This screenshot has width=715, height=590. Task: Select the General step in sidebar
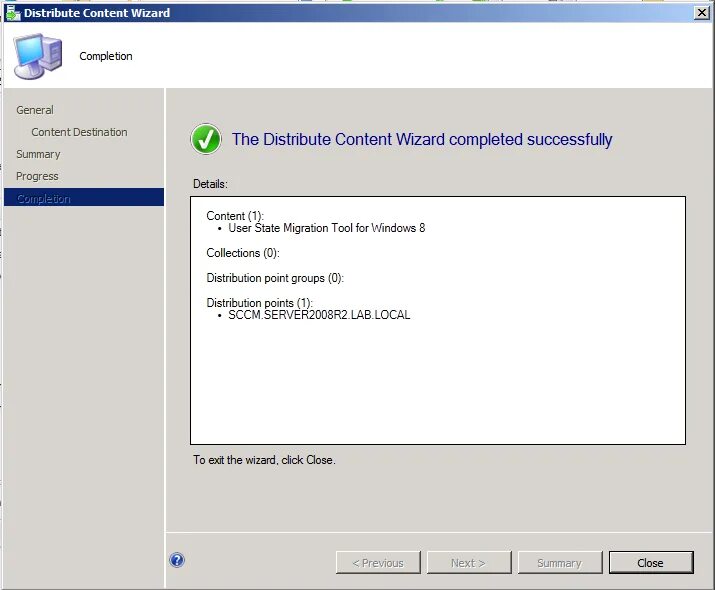[35, 110]
